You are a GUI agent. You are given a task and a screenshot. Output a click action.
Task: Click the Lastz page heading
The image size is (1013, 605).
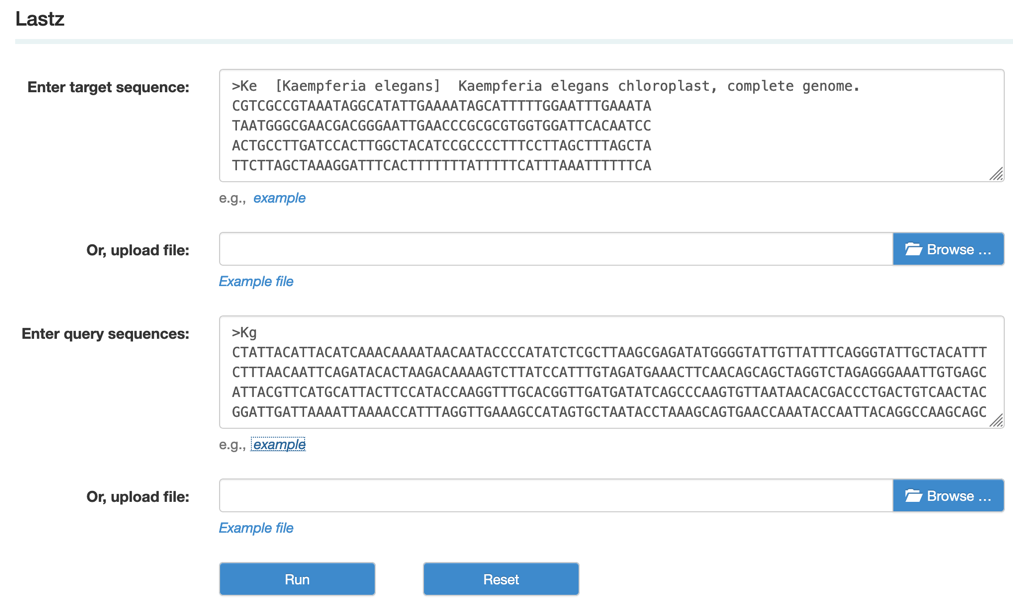point(40,19)
